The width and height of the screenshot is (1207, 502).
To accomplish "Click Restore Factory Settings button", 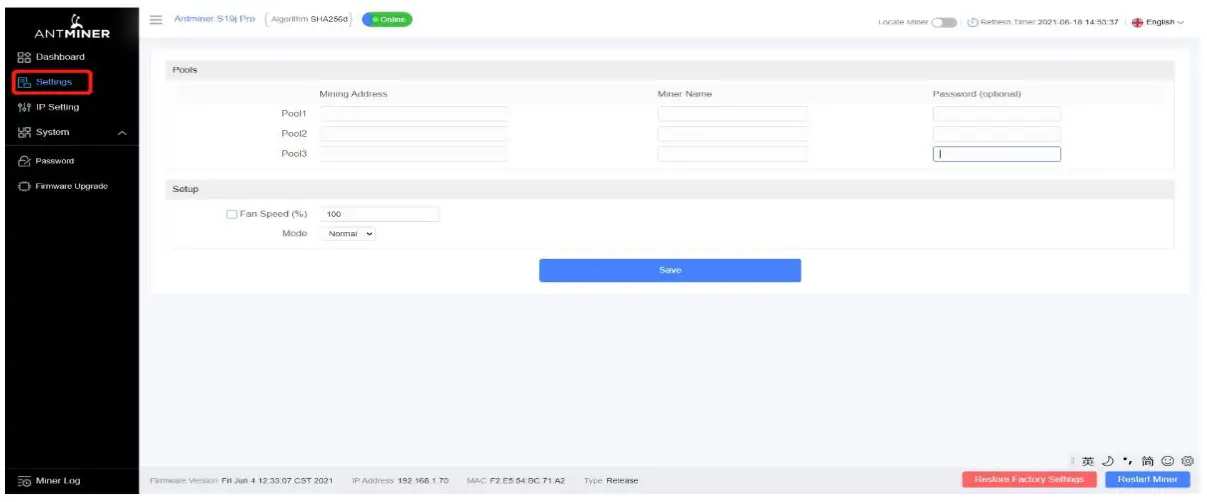I will [1029, 480].
